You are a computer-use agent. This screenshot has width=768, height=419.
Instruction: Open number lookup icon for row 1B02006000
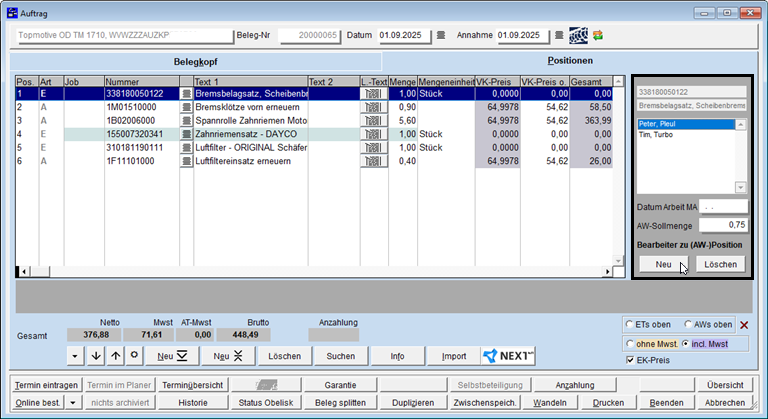click(x=186, y=121)
